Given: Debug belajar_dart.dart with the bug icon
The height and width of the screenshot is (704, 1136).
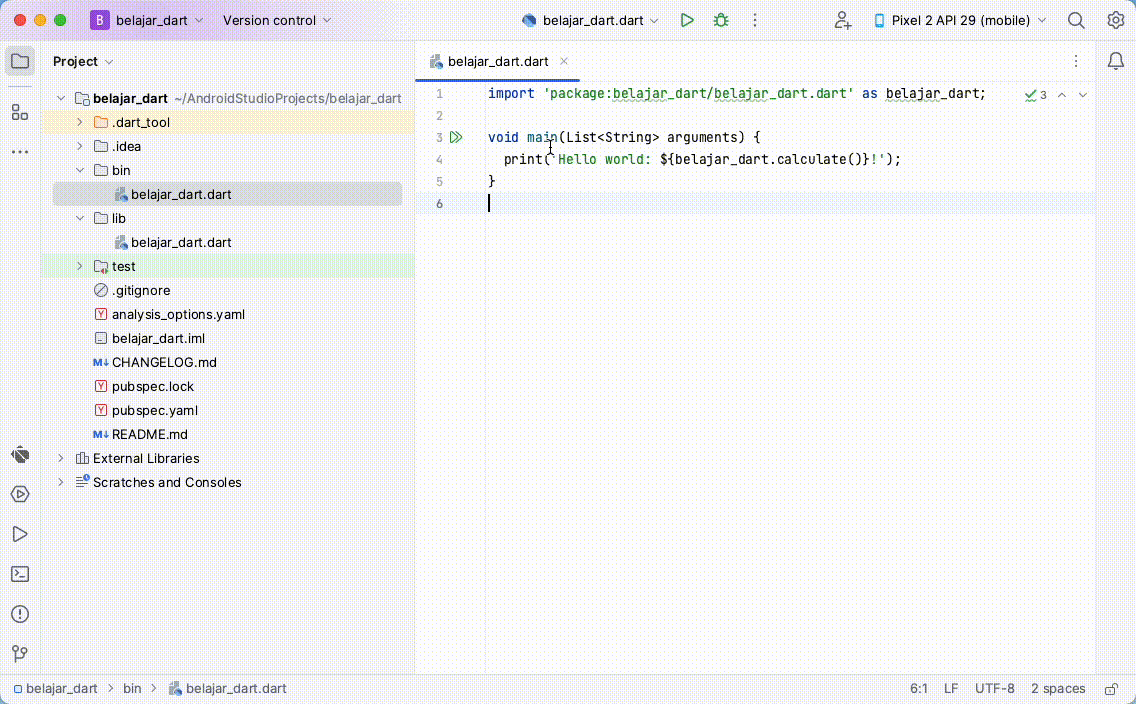Looking at the screenshot, I should click(x=721, y=20).
